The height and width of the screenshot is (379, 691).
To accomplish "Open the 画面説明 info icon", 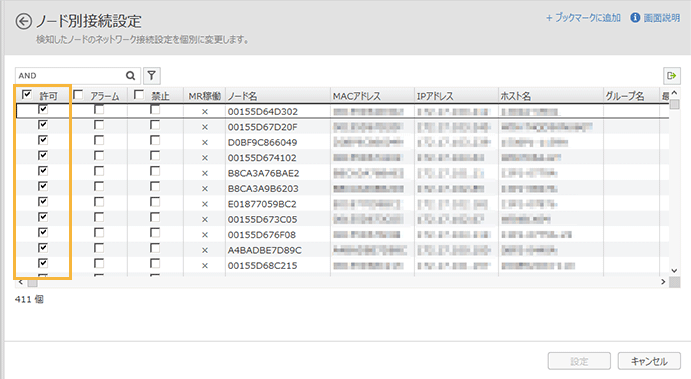I will coord(635,18).
